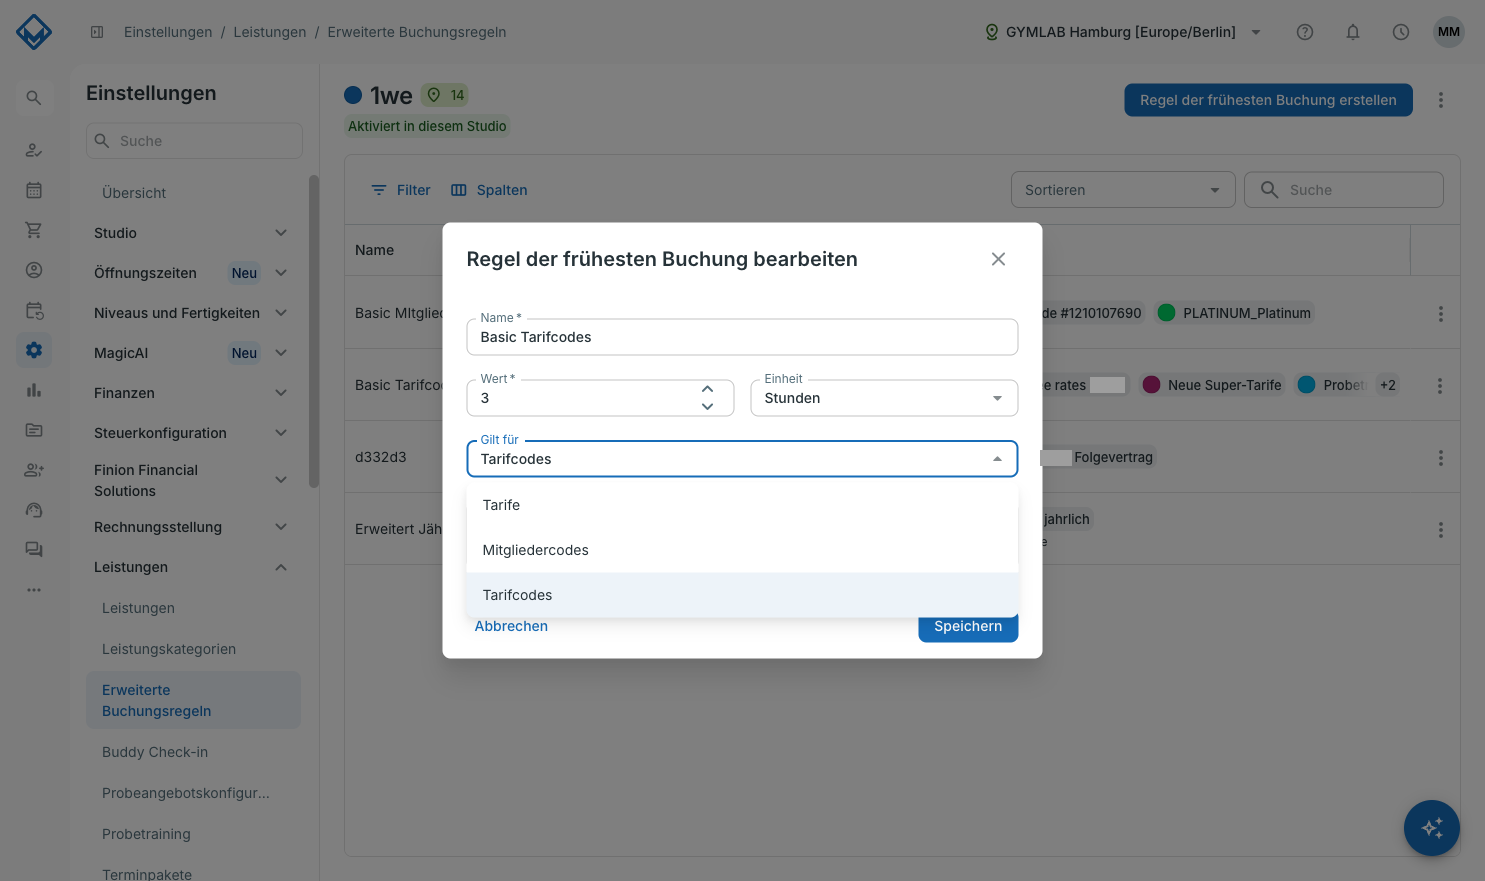Image resolution: width=1485 pixels, height=881 pixels.
Task: Open the notifications bell
Action: click(x=1353, y=32)
